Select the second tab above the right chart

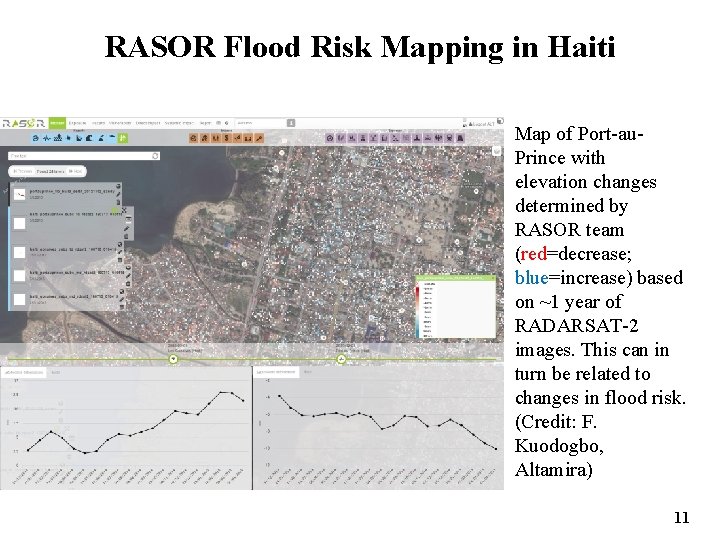[x=308, y=372]
